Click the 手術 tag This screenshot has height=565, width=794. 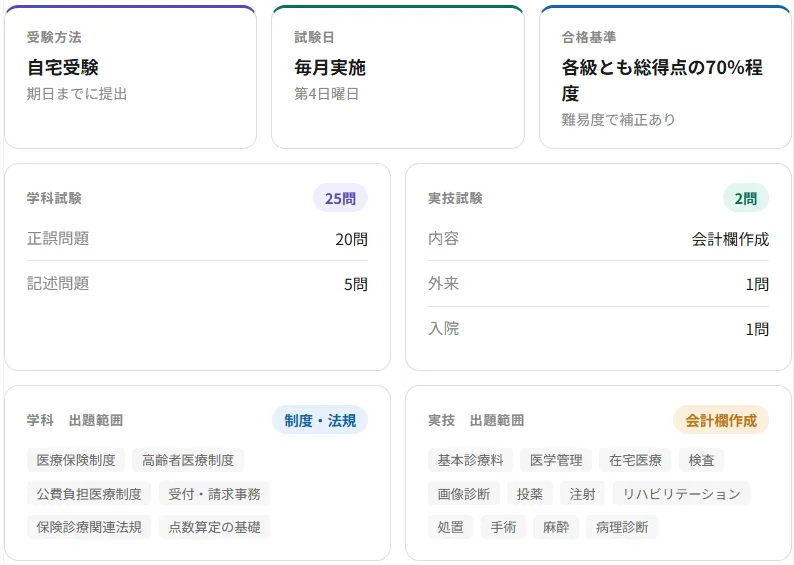pyautogui.click(x=503, y=527)
